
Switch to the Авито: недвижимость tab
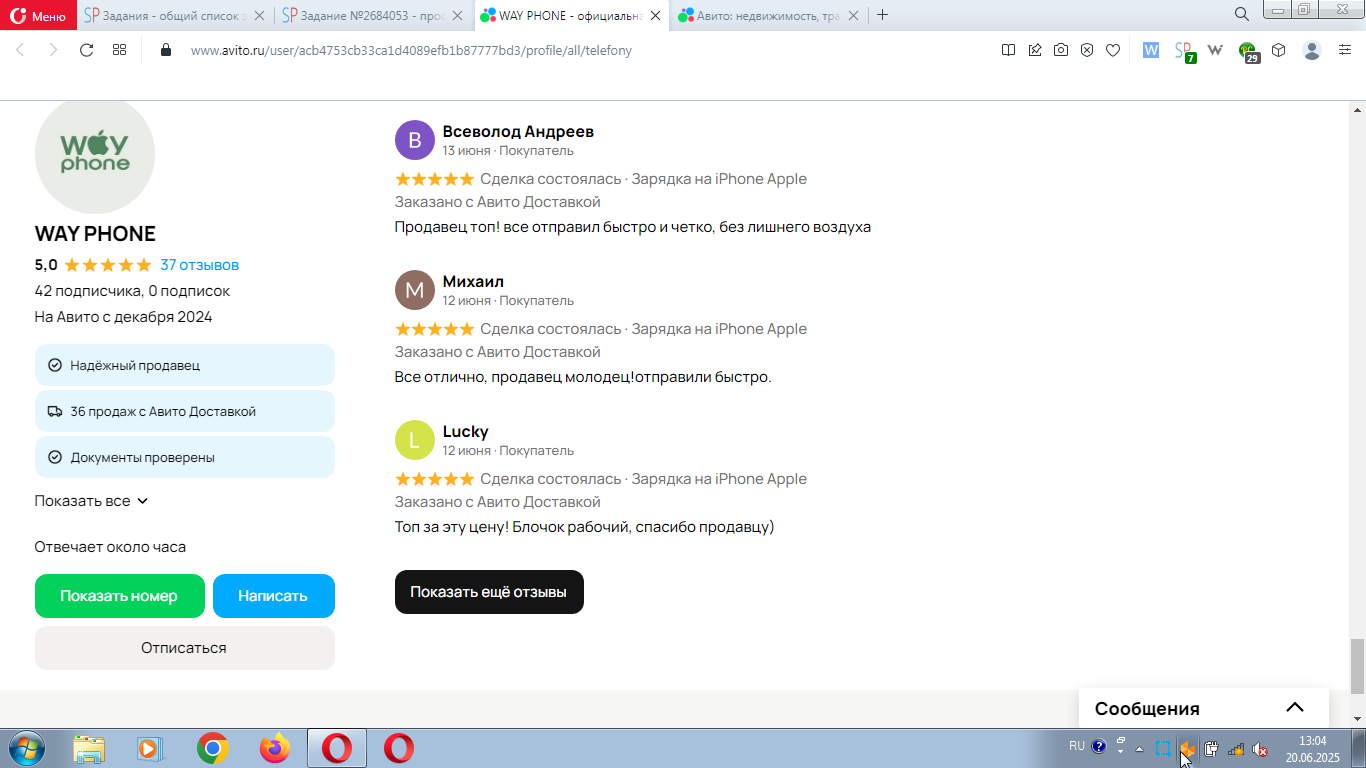point(758,15)
